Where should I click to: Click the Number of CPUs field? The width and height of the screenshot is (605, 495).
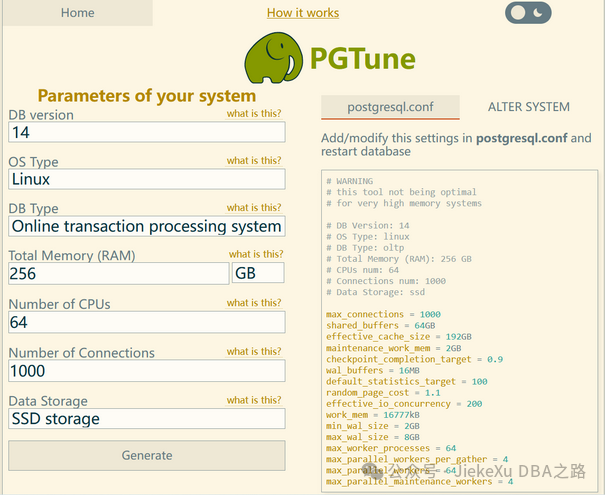click(x=147, y=322)
